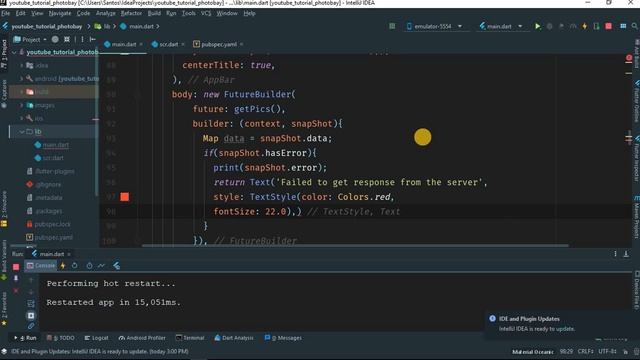Click lib in the breadcrumb bar
Viewport: 640px width, 360px height.
[x=107, y=26]
